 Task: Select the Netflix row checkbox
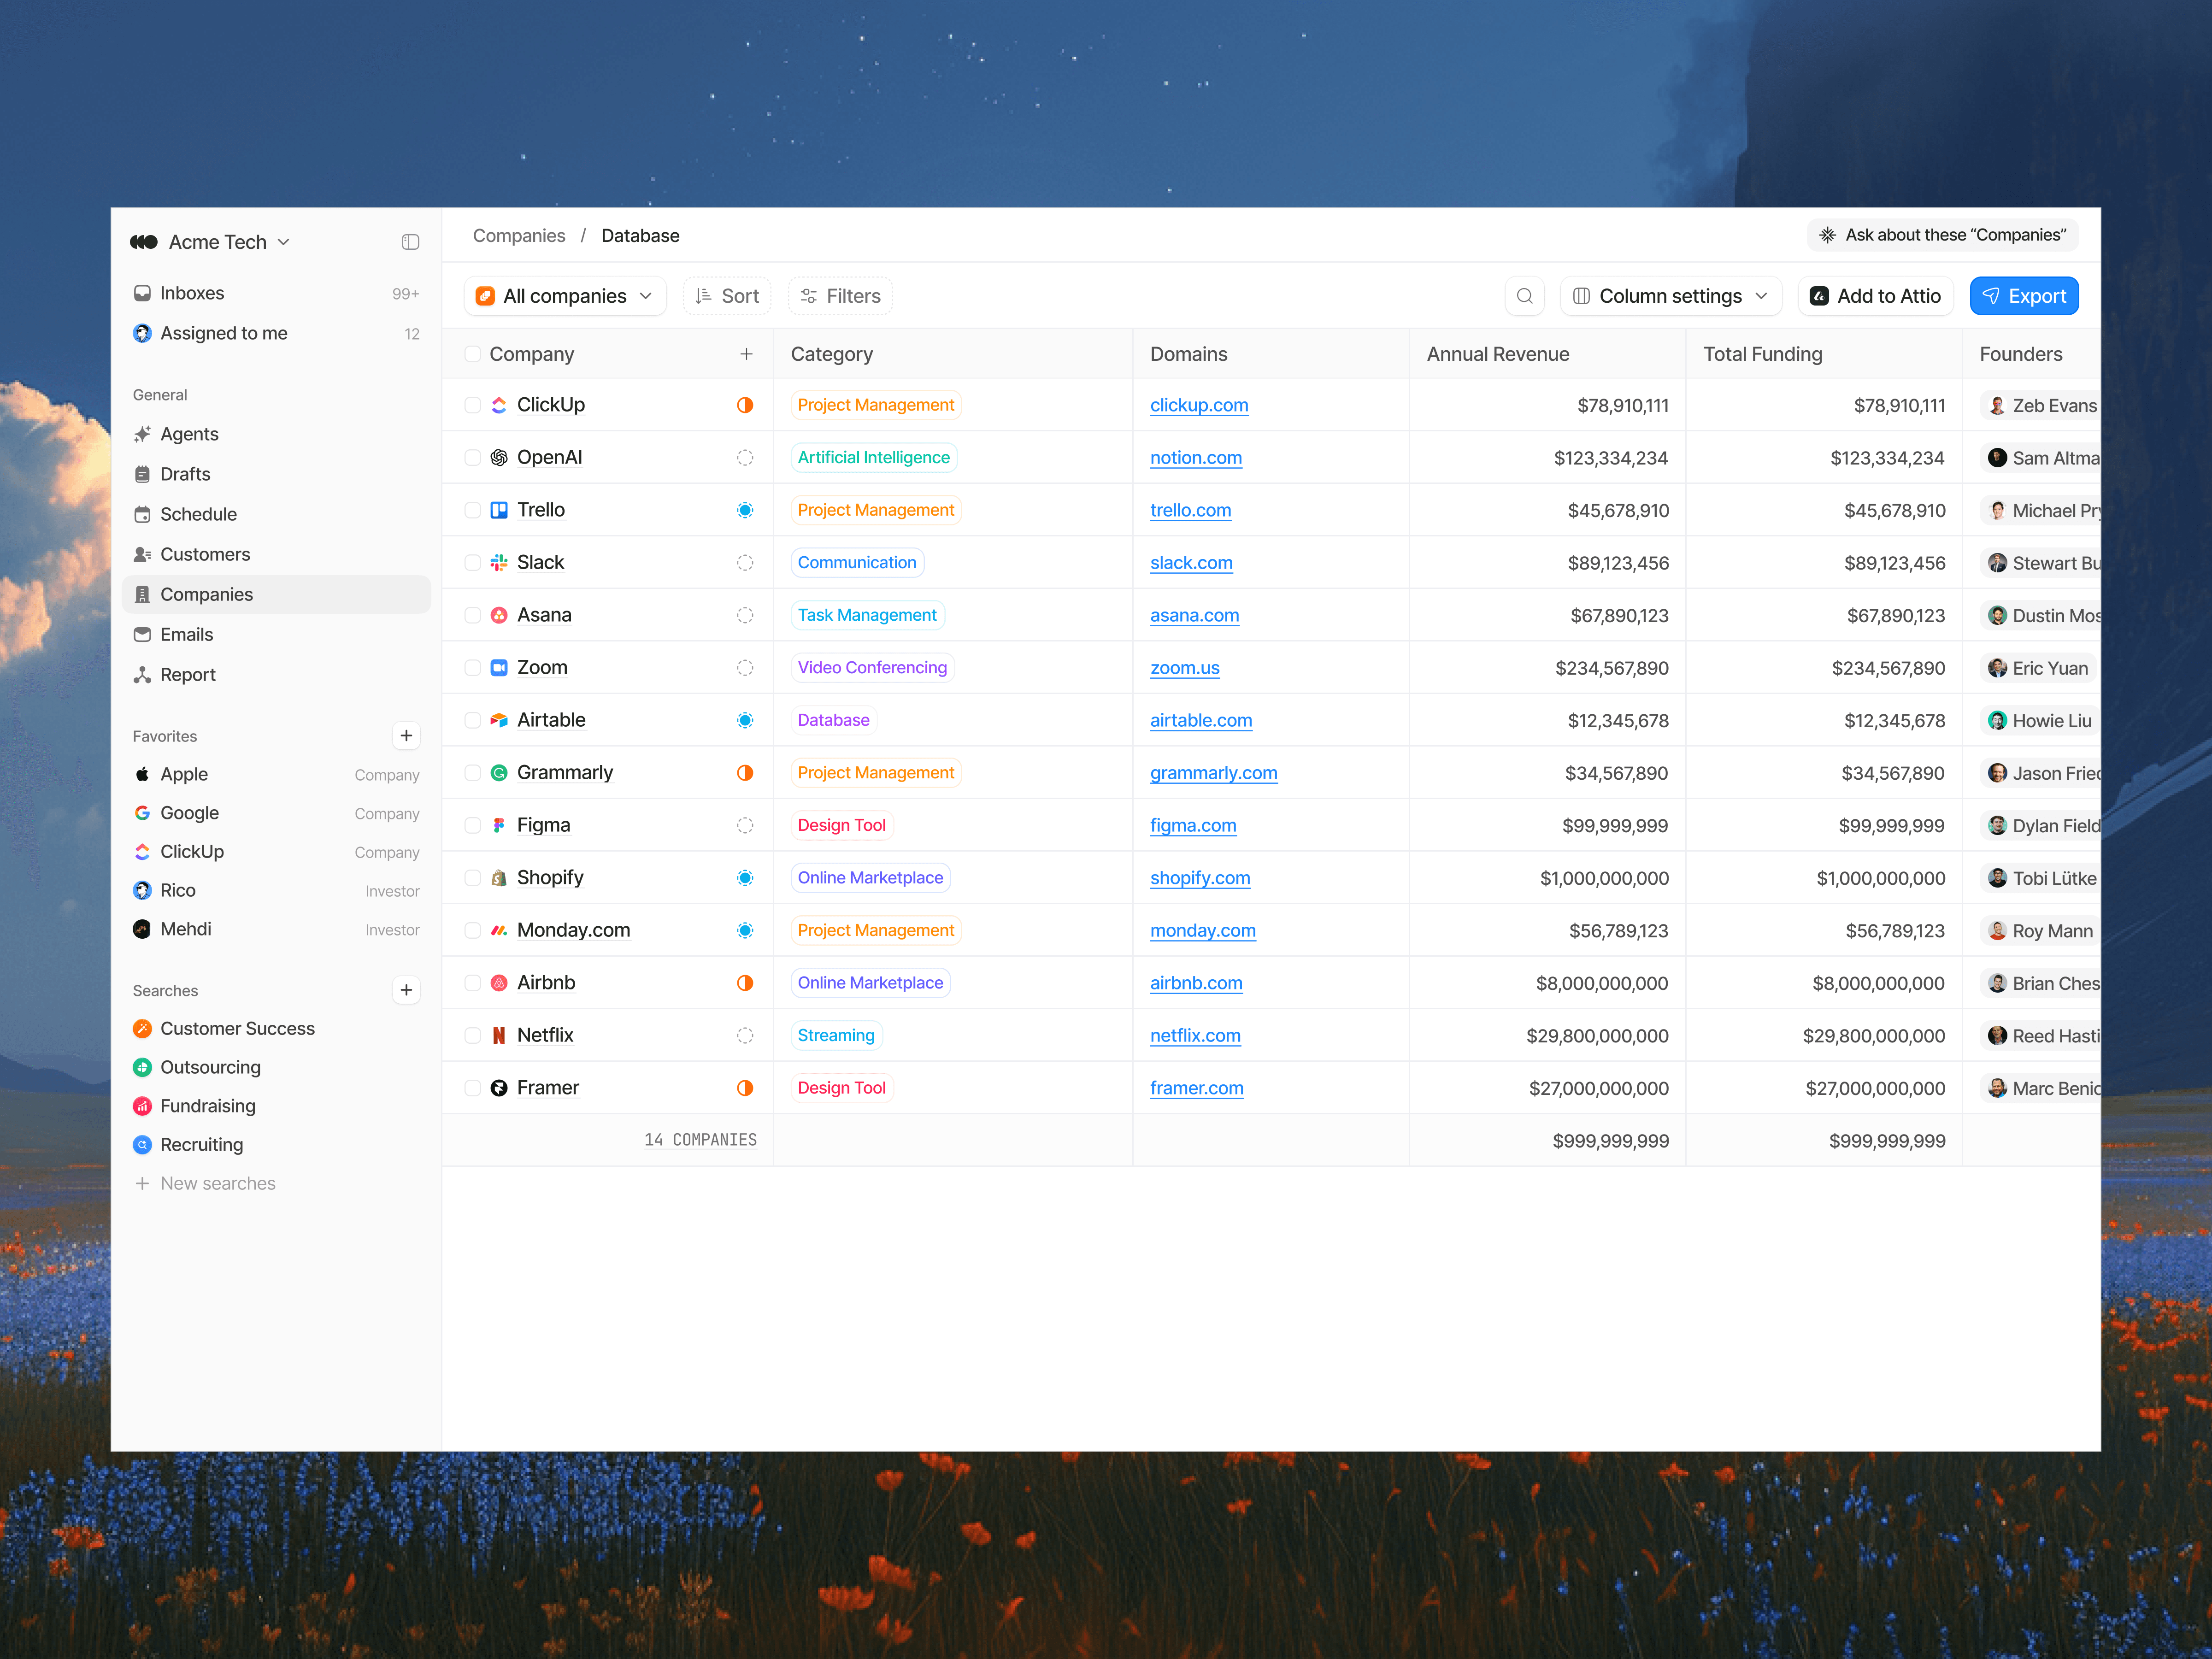[x=473, y=1035]
